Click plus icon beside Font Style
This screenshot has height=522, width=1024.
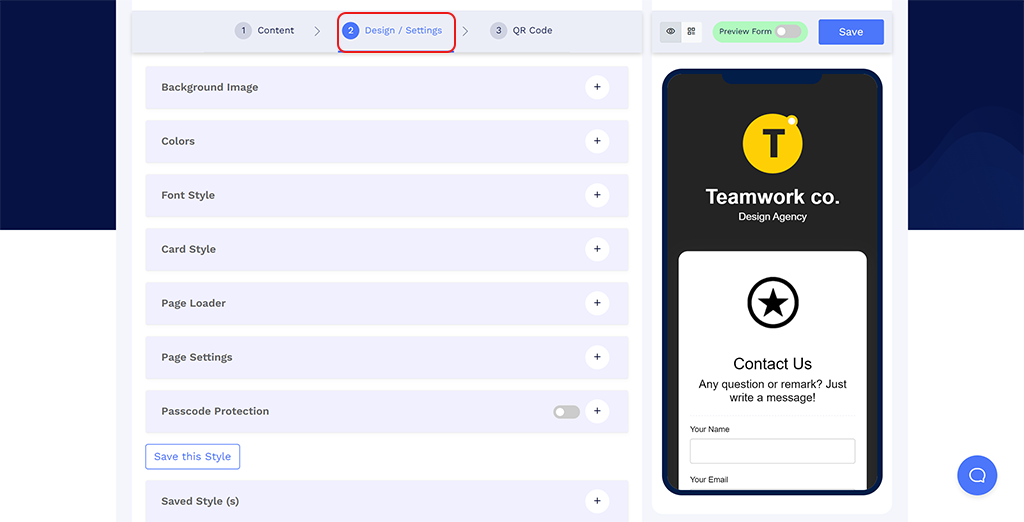(597, 196)
